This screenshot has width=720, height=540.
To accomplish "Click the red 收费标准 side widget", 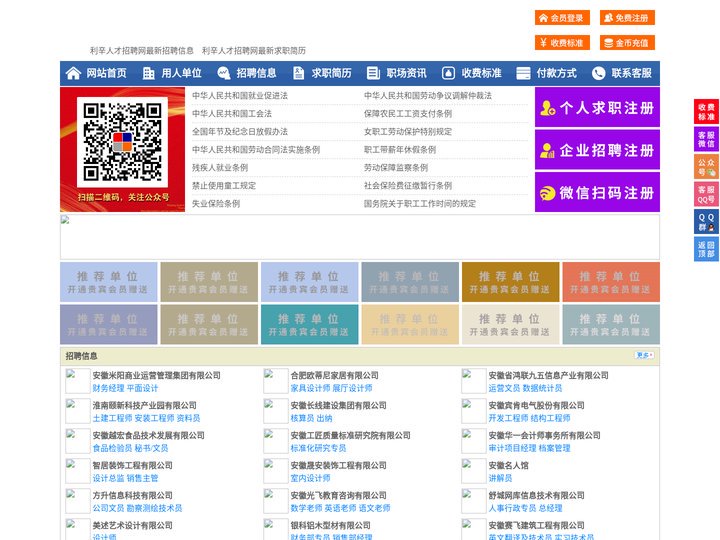I will click(x=706, y=112).
